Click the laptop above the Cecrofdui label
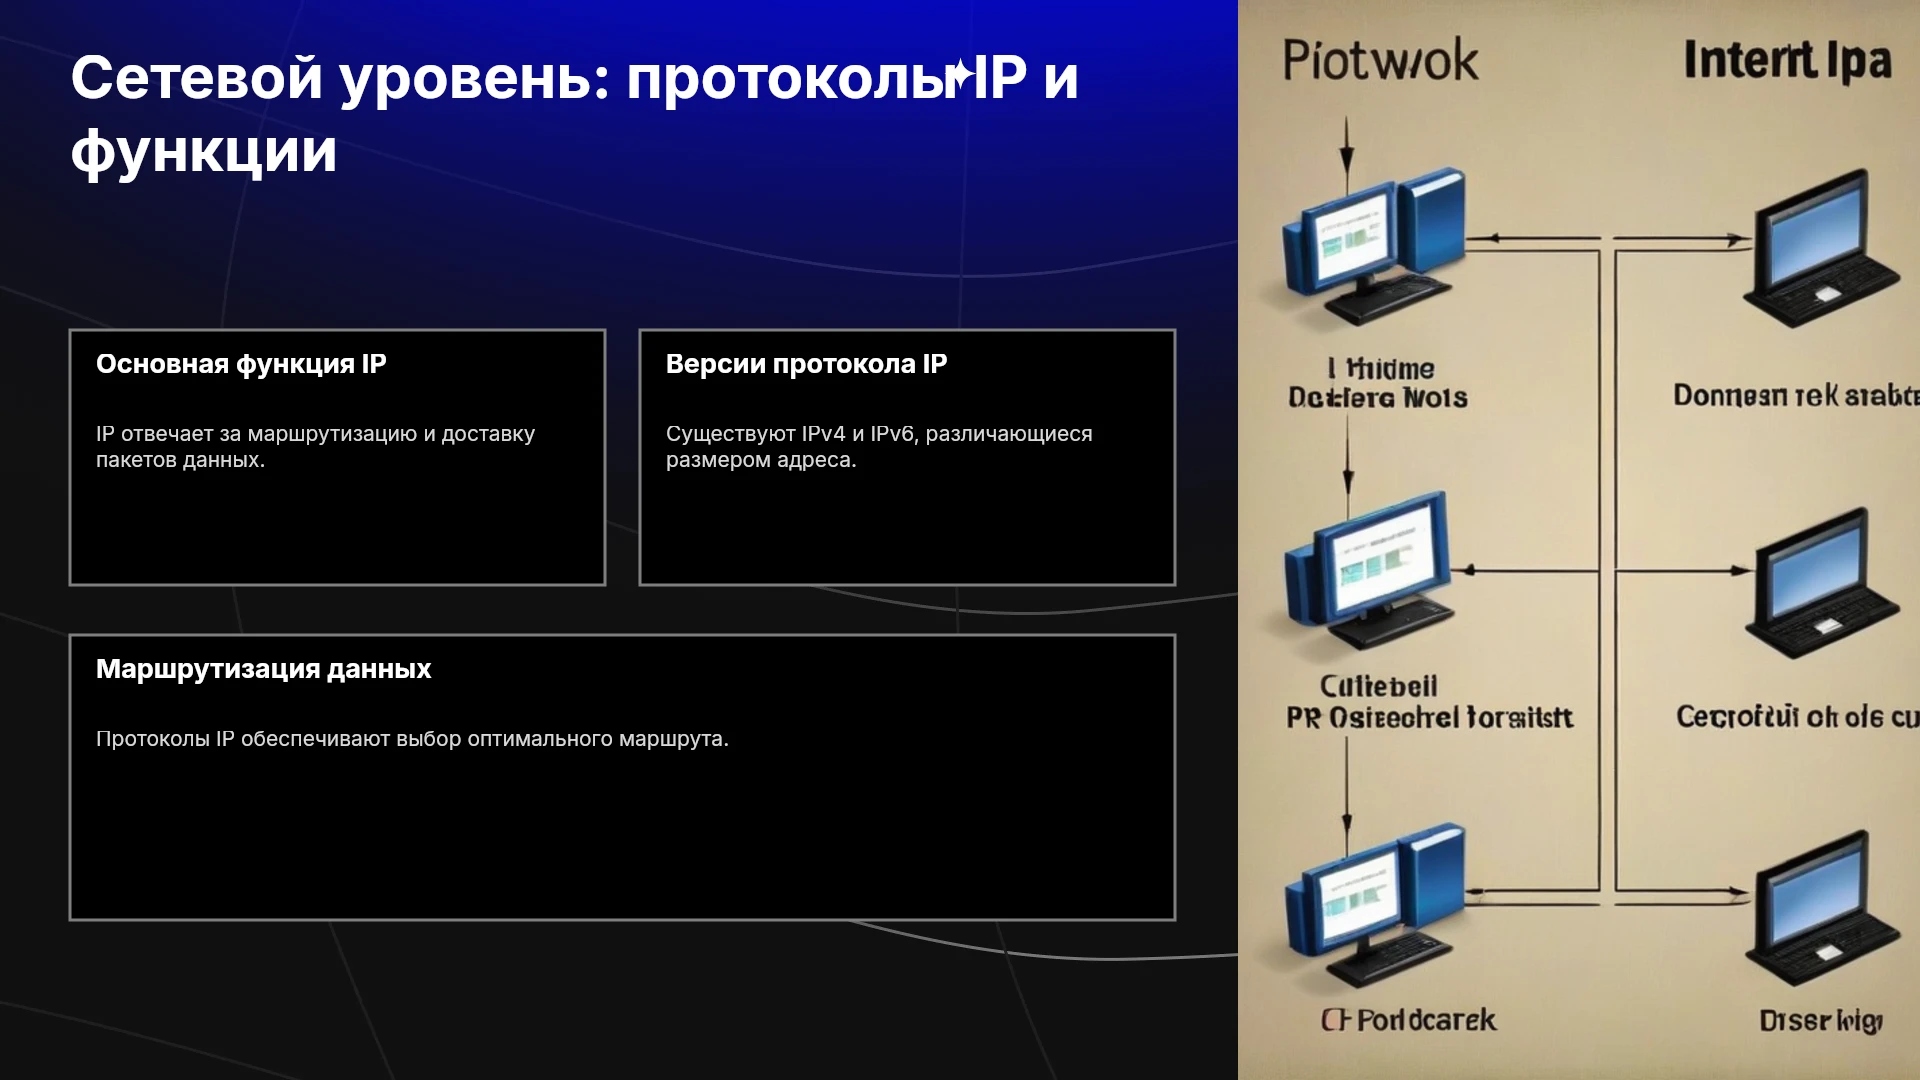 [1822, 582]
